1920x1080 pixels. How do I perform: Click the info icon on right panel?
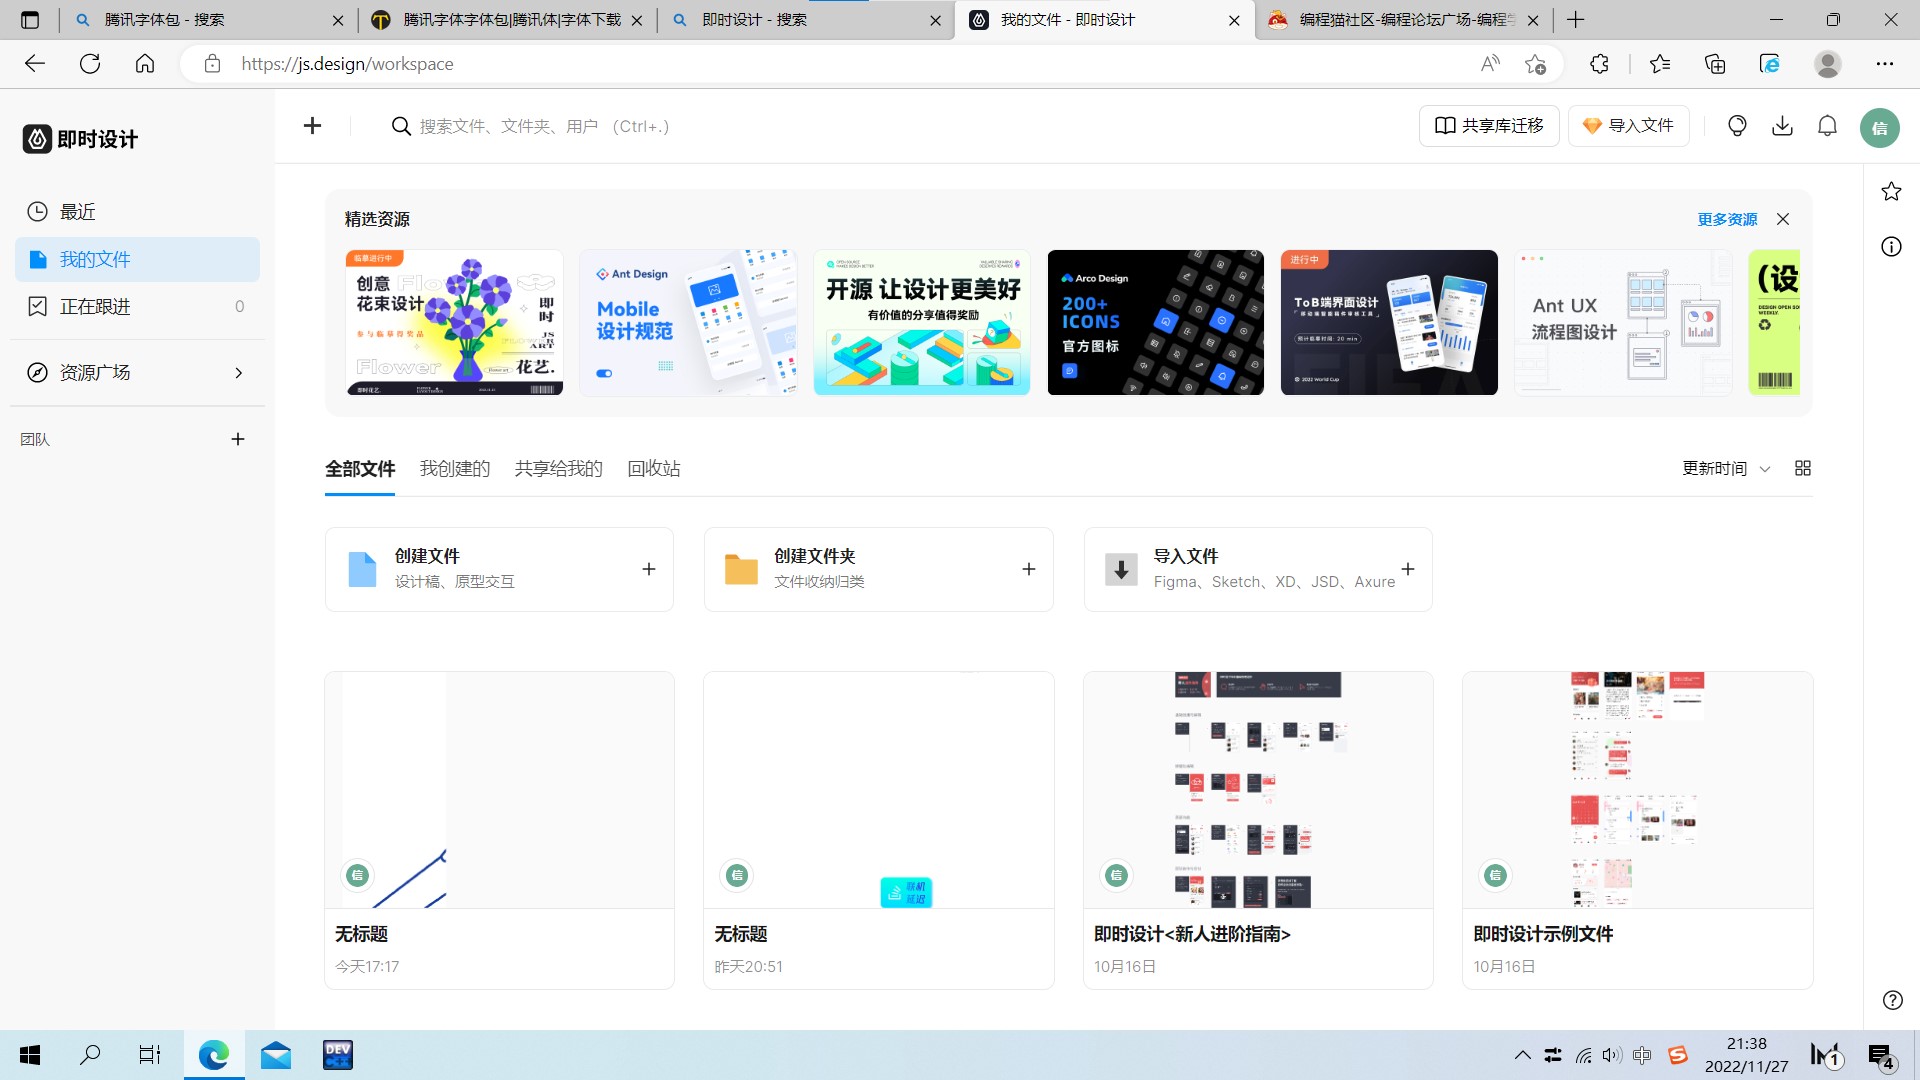(1891, 247)
